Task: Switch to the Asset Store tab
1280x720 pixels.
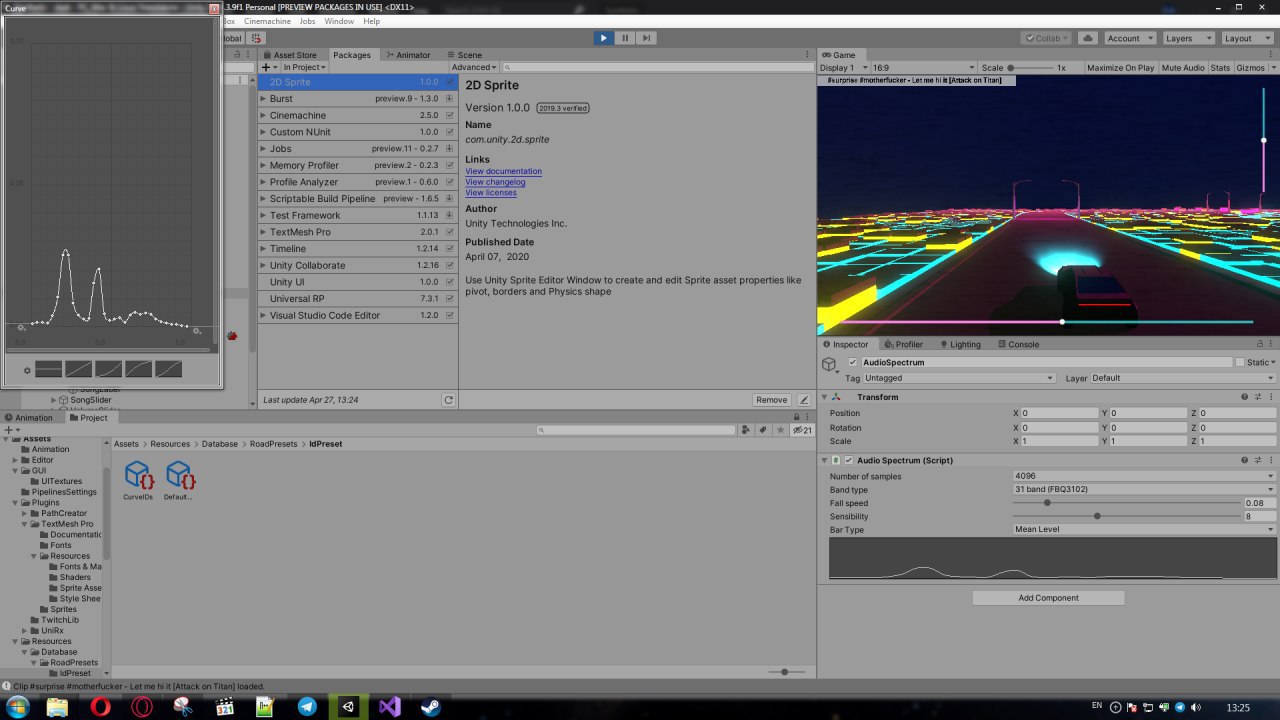Action: (x=291, y=55)
